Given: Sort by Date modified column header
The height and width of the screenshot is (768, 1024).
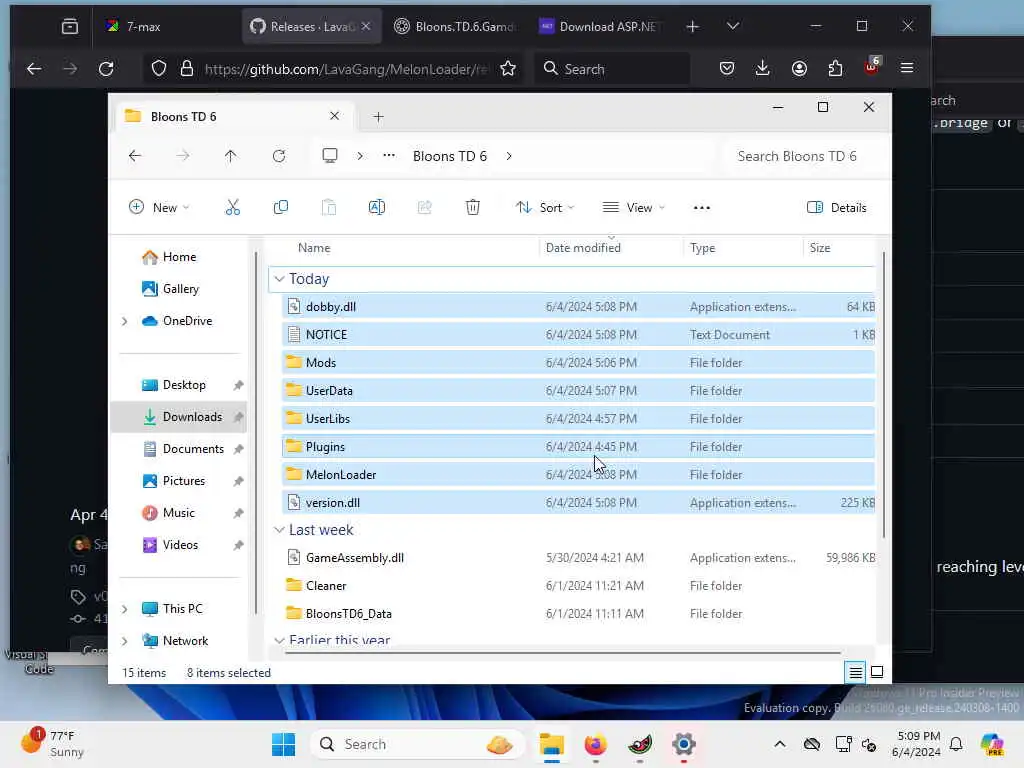Looking at the screenshot, I should 583,248.
